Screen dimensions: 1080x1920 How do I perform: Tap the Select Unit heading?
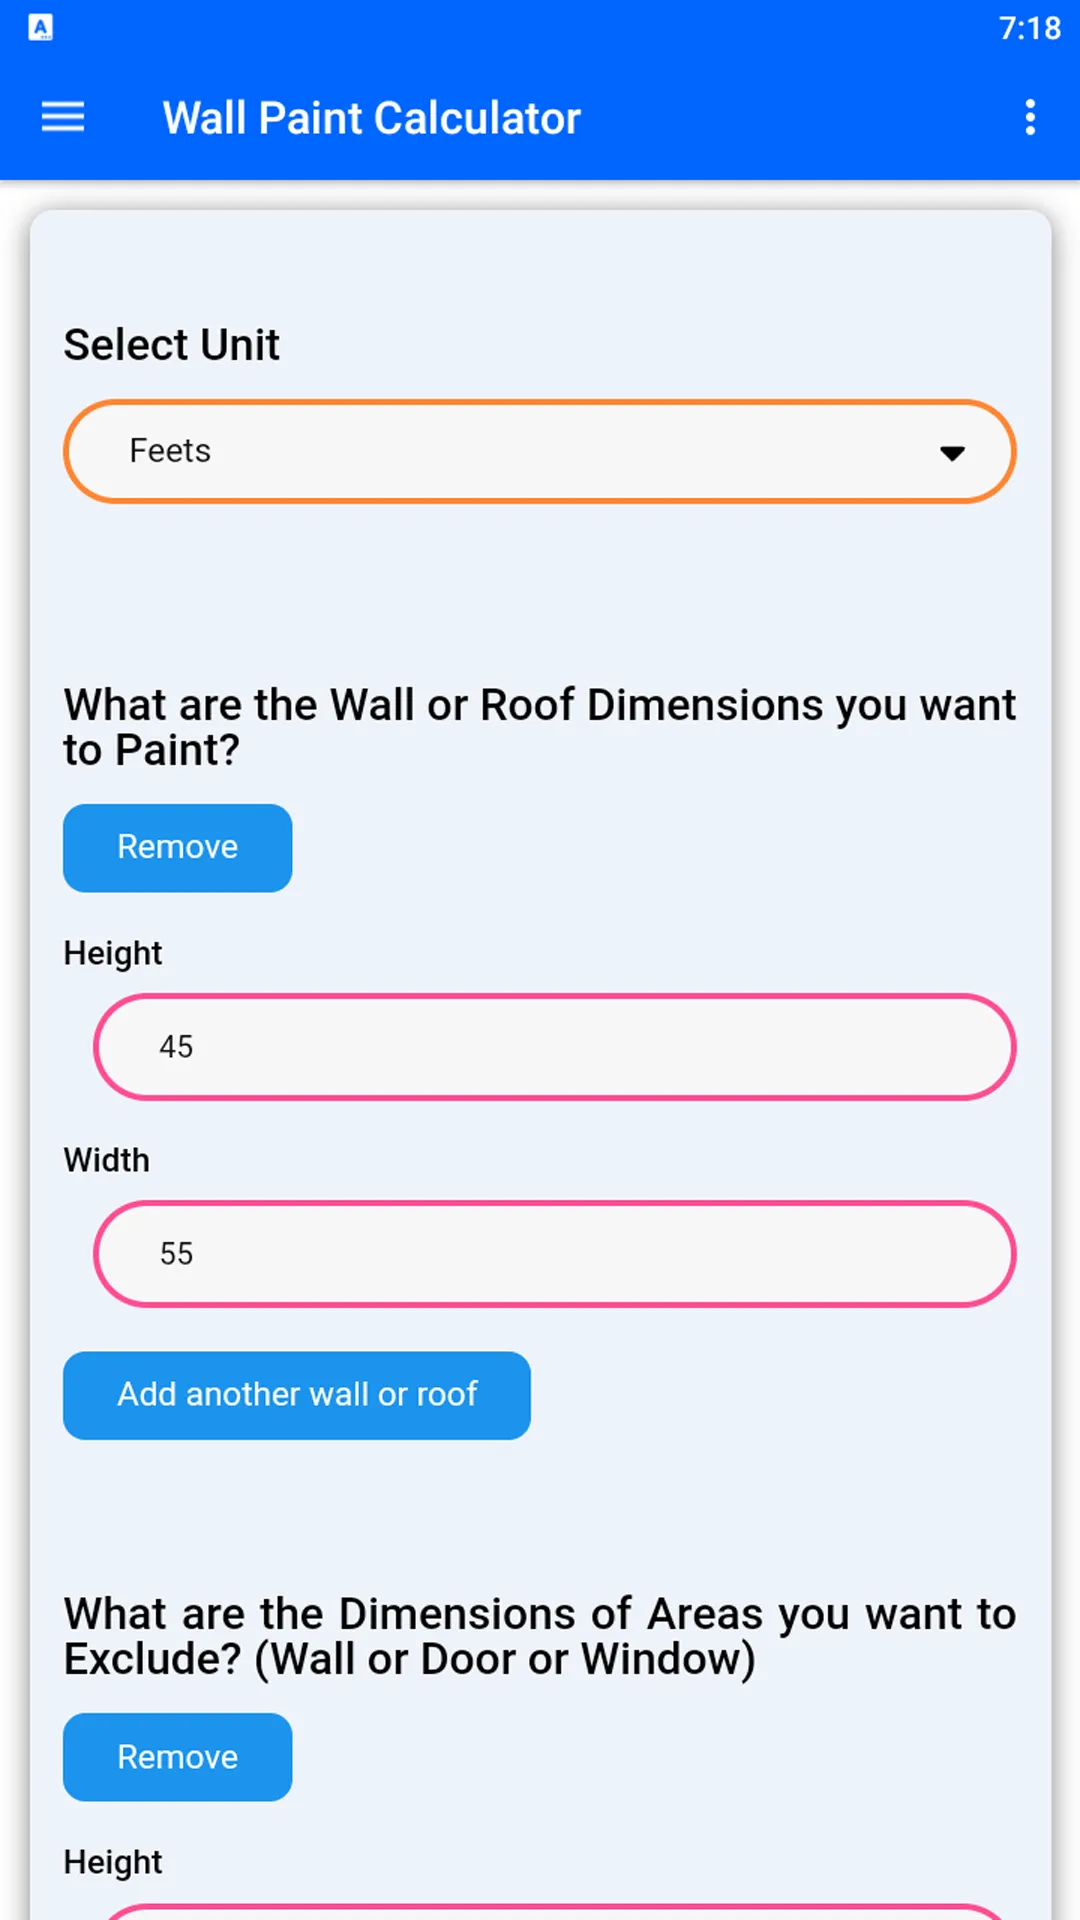[x=172, y=345]
